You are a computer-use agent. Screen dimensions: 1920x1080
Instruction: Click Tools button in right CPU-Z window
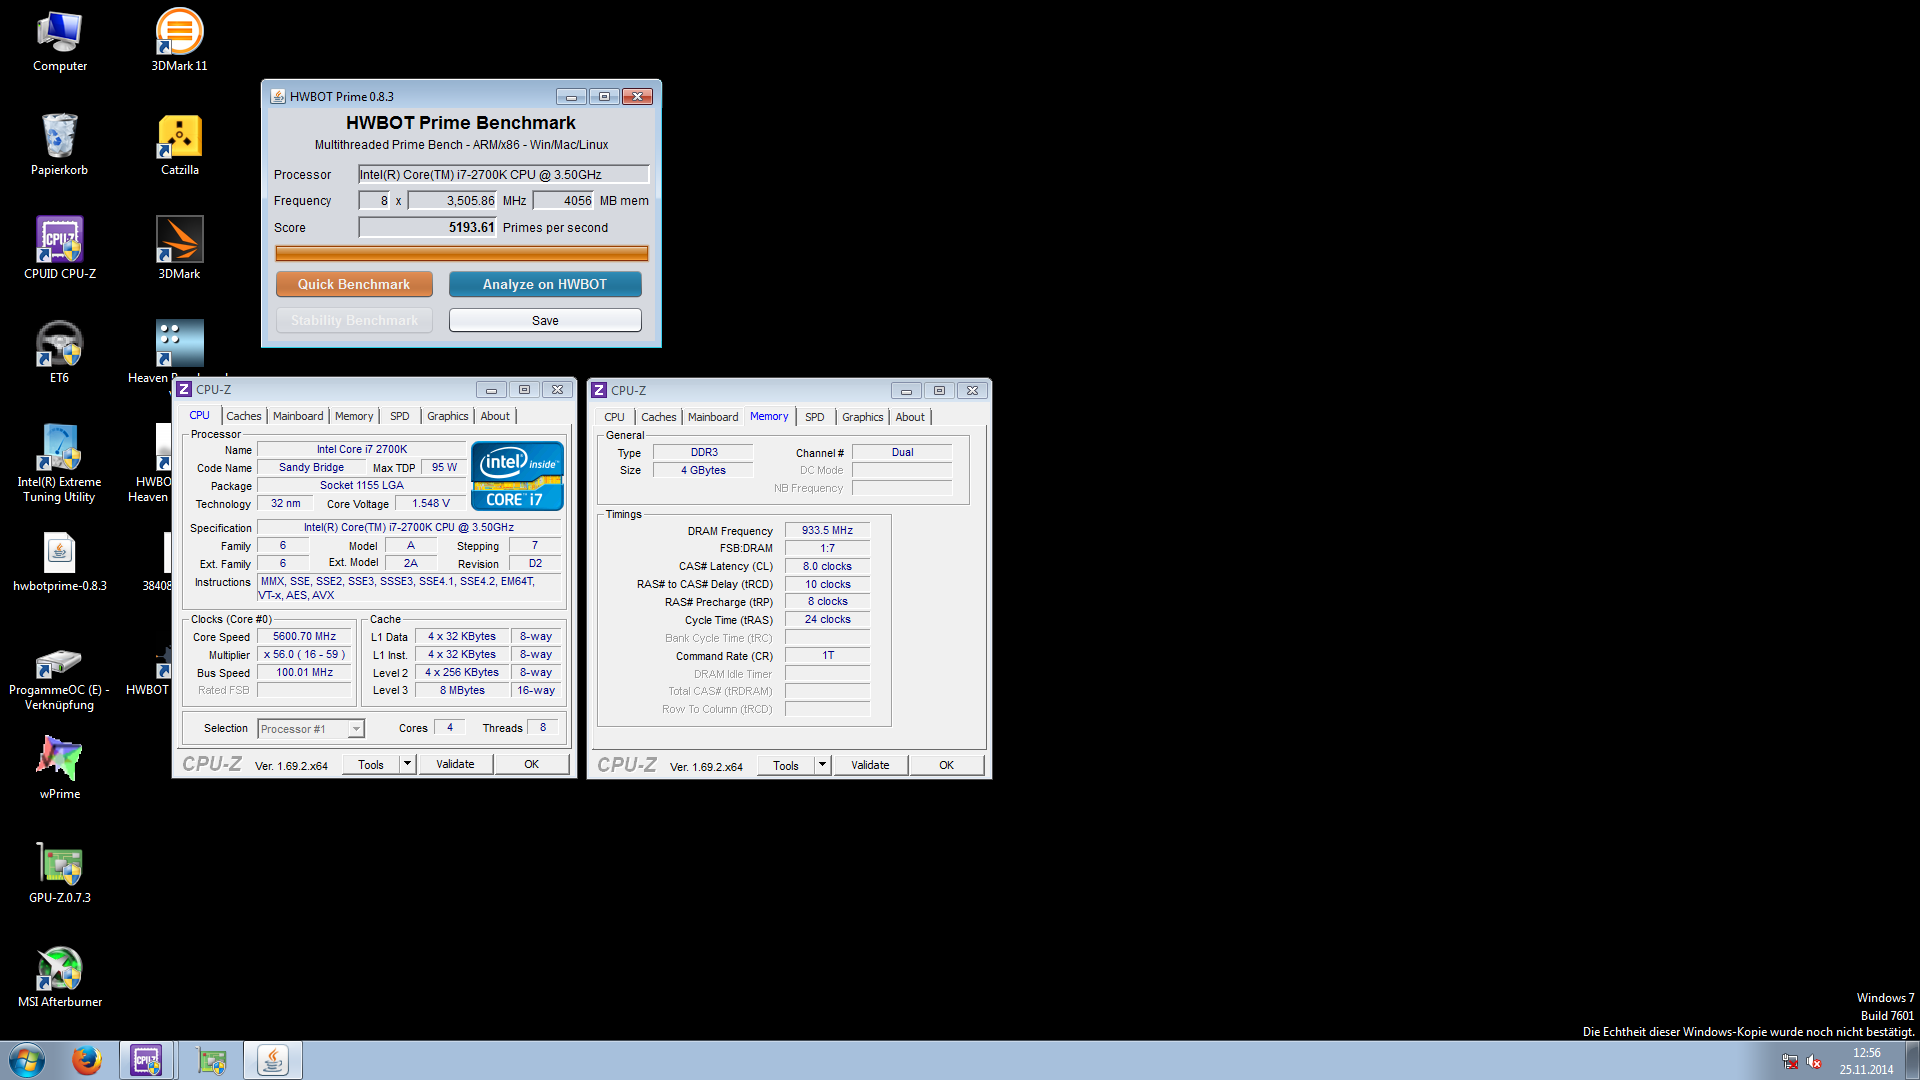tap(786, 765)
